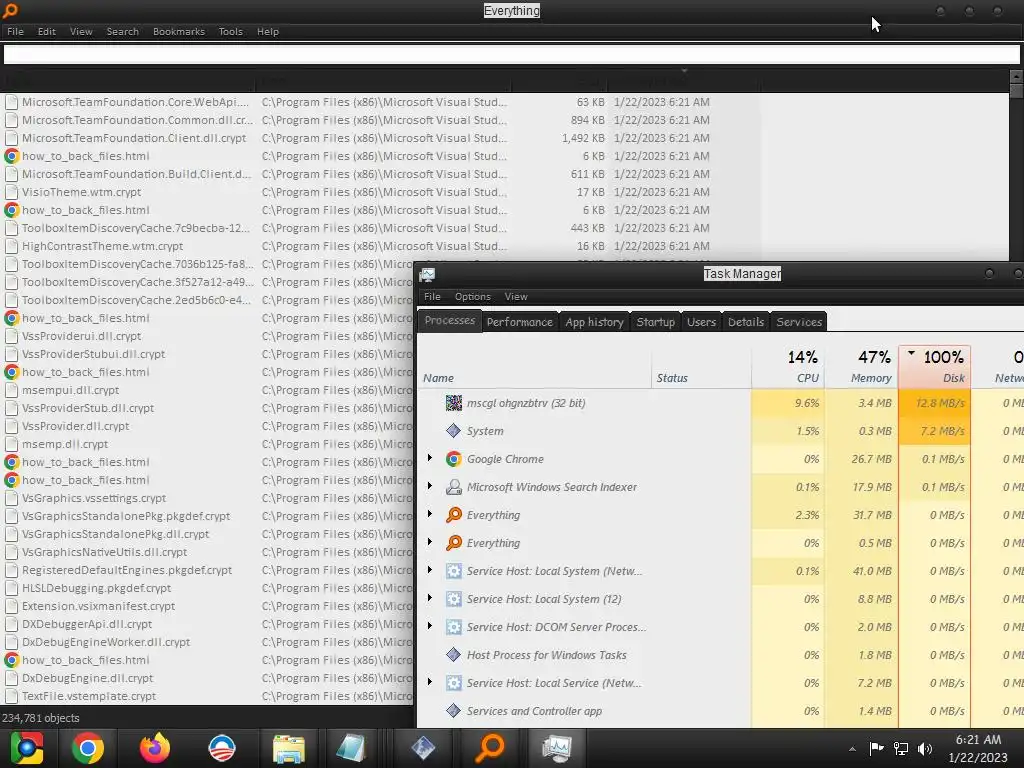Click file icon of HLSLDebugging.pkgdef.crypt
The width and height of the screenshot is (1024, 768).
11,588
